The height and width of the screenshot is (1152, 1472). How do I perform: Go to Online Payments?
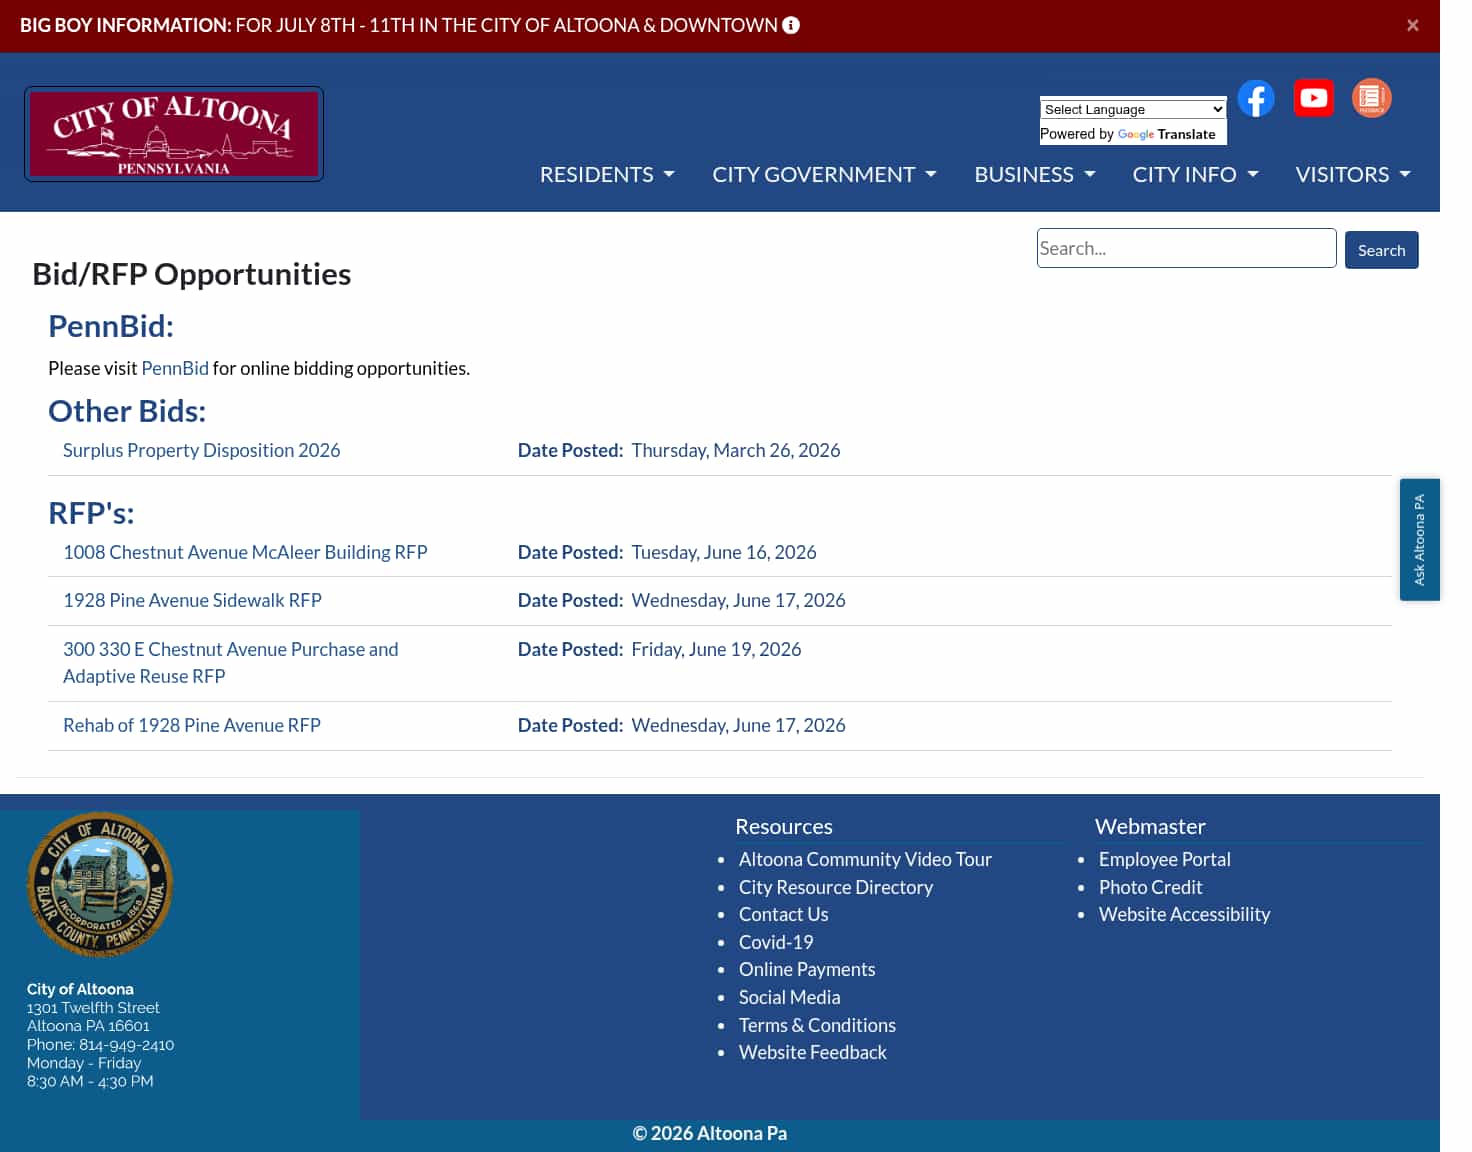807,969
